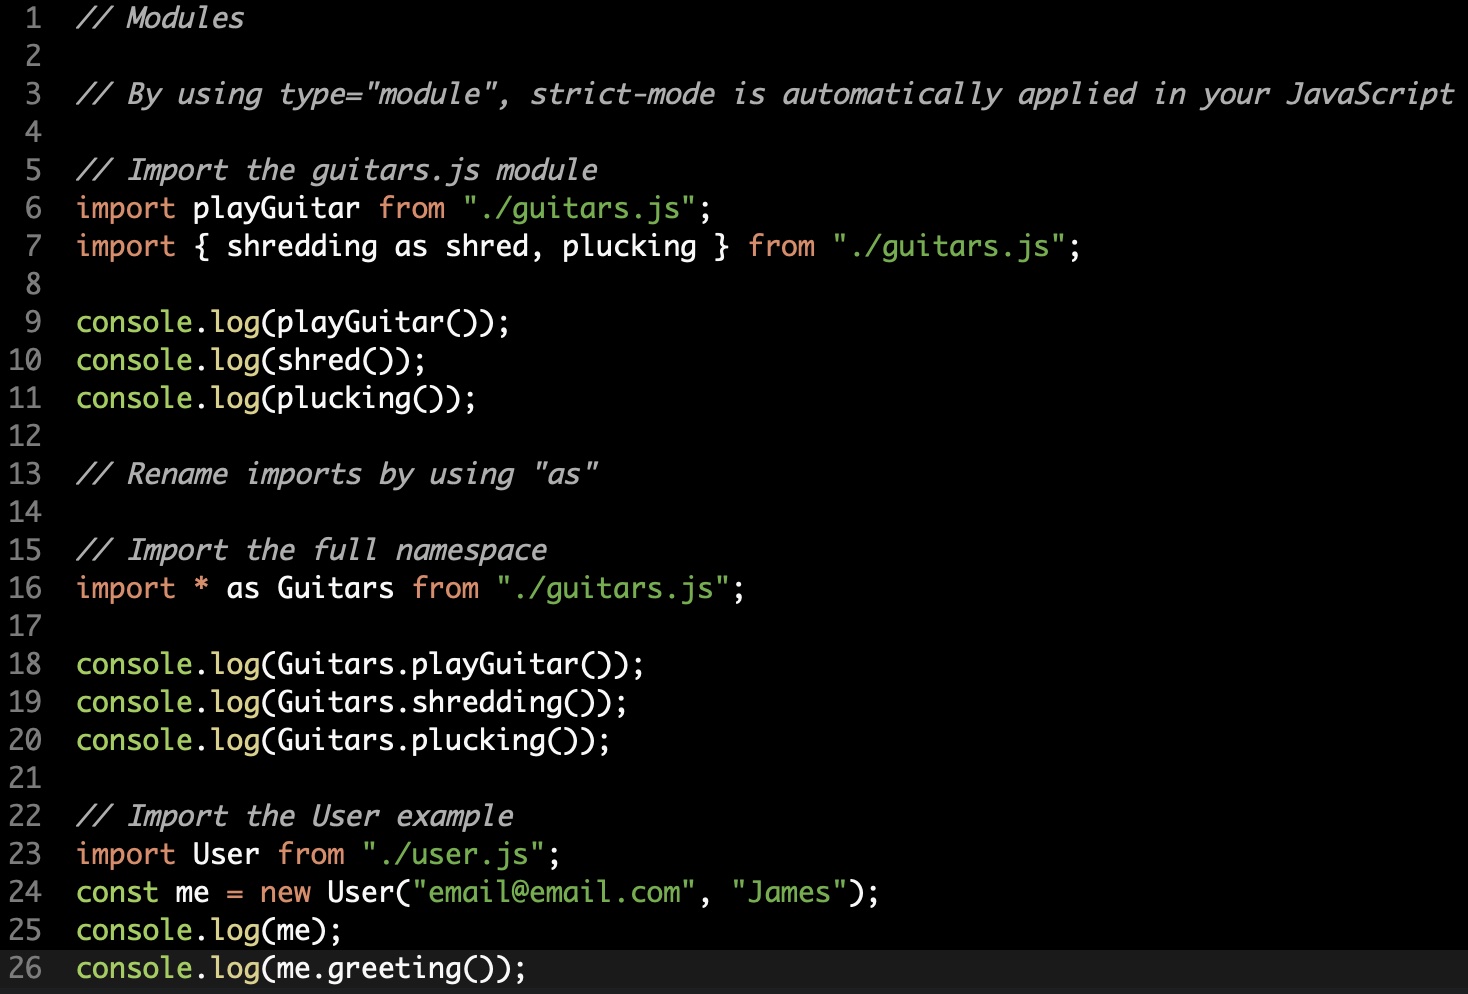1468x994 pixels.
Task: Click the "strict-mode" word in line 3 comment
Action: point(622,94)
